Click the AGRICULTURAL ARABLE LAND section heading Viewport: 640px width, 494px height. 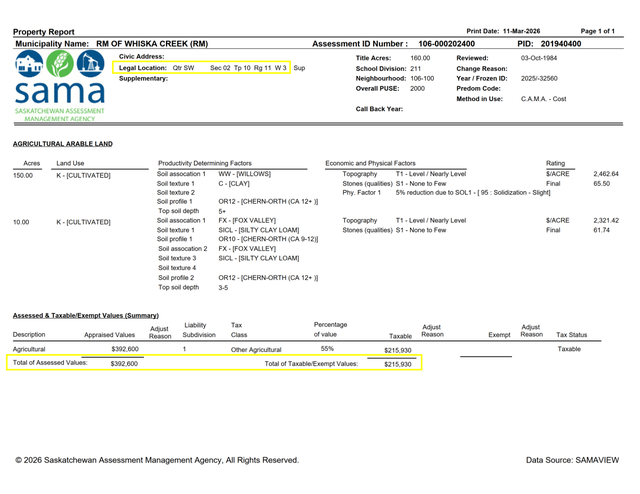coord(62,144)
